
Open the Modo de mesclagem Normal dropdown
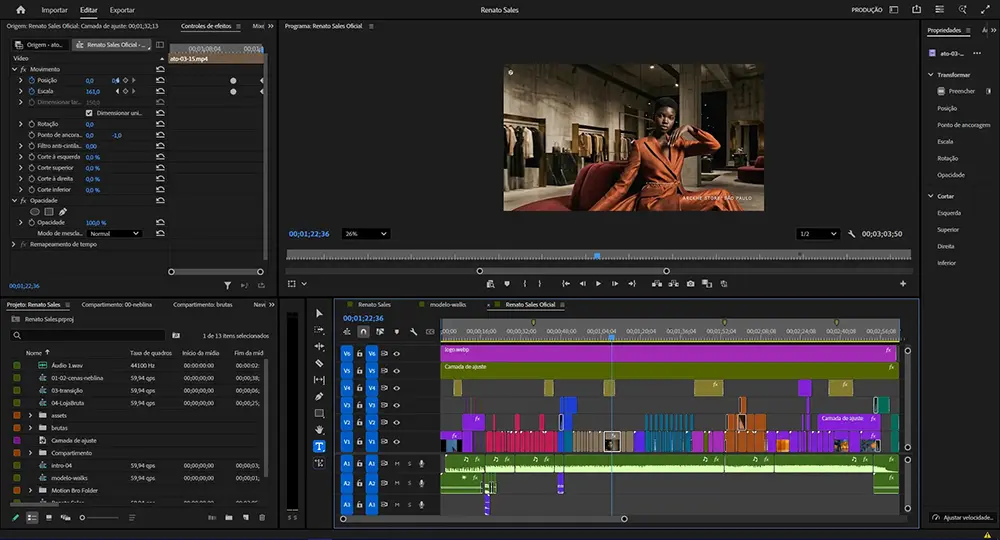pyautogui.click(x=114, y=233)
